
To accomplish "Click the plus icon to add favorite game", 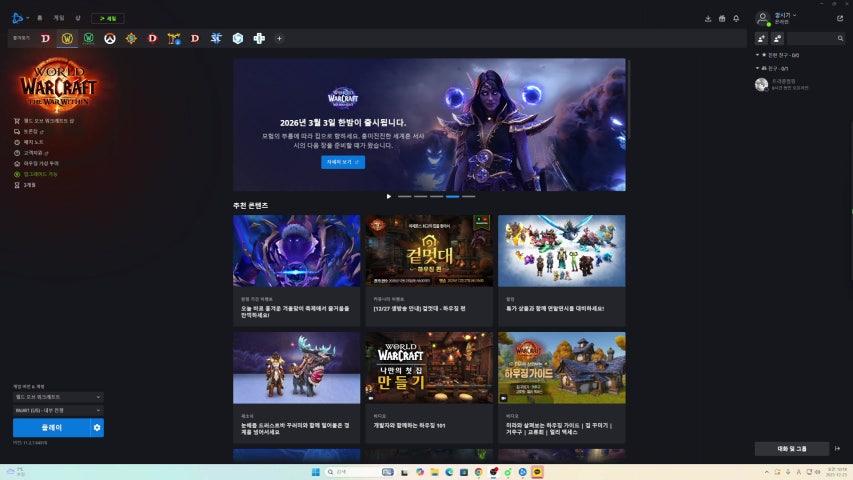I will point(279,38).
